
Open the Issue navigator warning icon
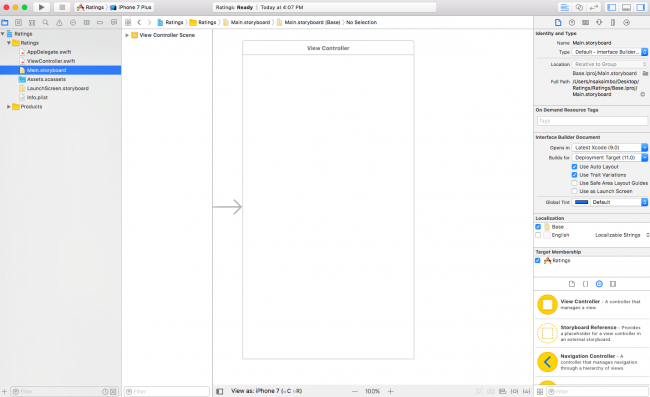[59, 22]
